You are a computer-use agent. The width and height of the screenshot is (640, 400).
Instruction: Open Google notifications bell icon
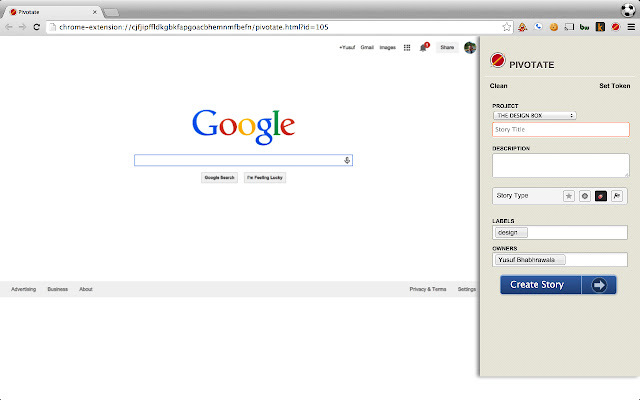423,47
